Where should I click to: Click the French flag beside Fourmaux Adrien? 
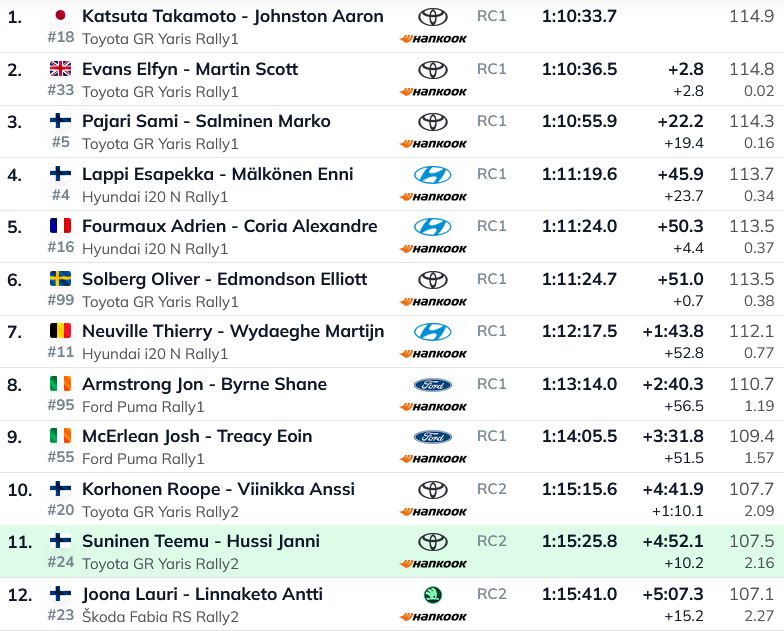[60, 226]
